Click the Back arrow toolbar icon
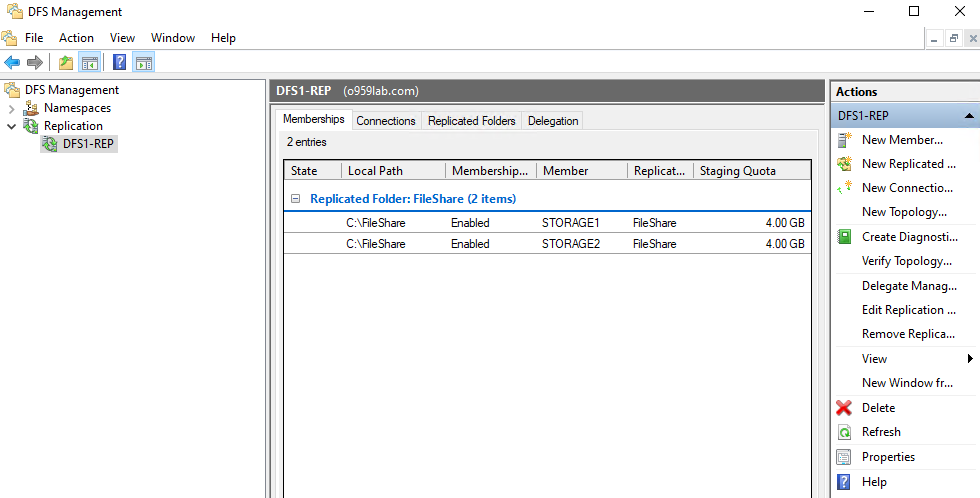This screenshot has width=980, height=498. [12, 62]
